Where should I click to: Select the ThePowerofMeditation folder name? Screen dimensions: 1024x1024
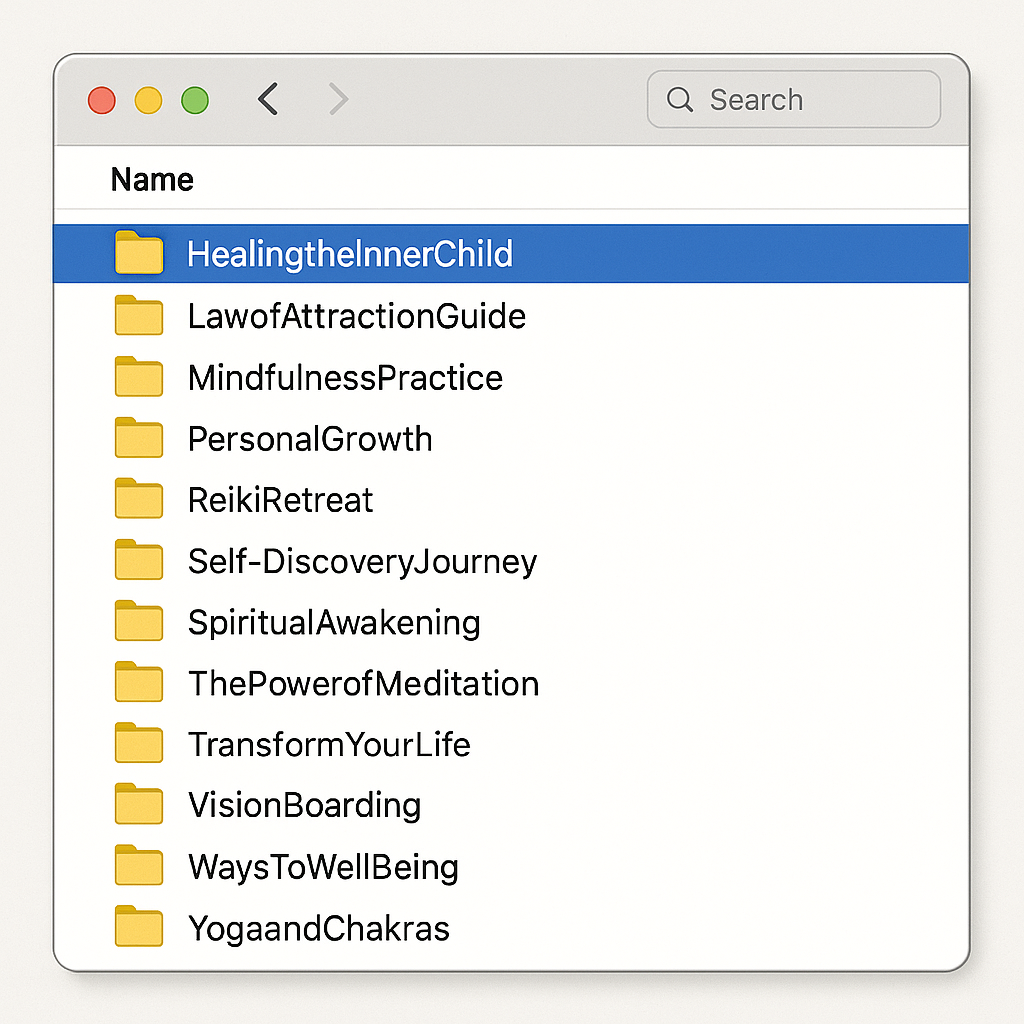(363, 684)
